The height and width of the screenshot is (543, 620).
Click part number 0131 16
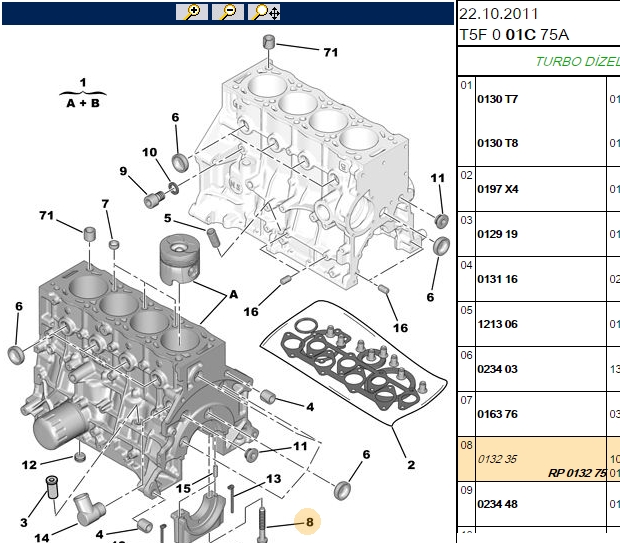pos(497,279)
